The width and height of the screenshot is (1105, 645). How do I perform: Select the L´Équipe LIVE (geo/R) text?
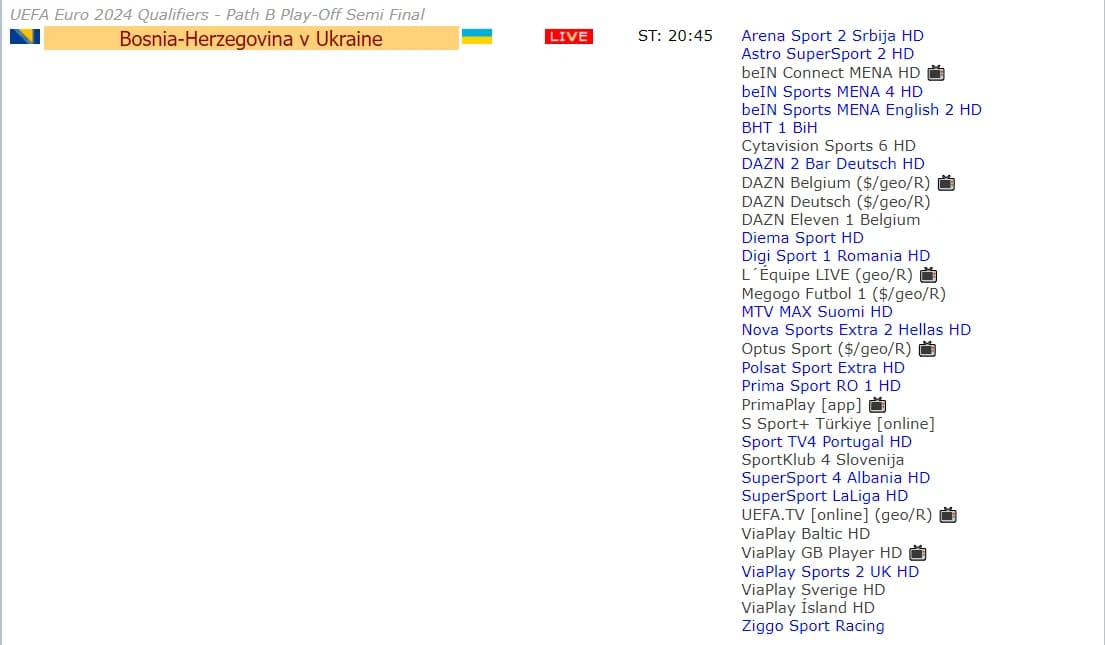tap(827, 275)
